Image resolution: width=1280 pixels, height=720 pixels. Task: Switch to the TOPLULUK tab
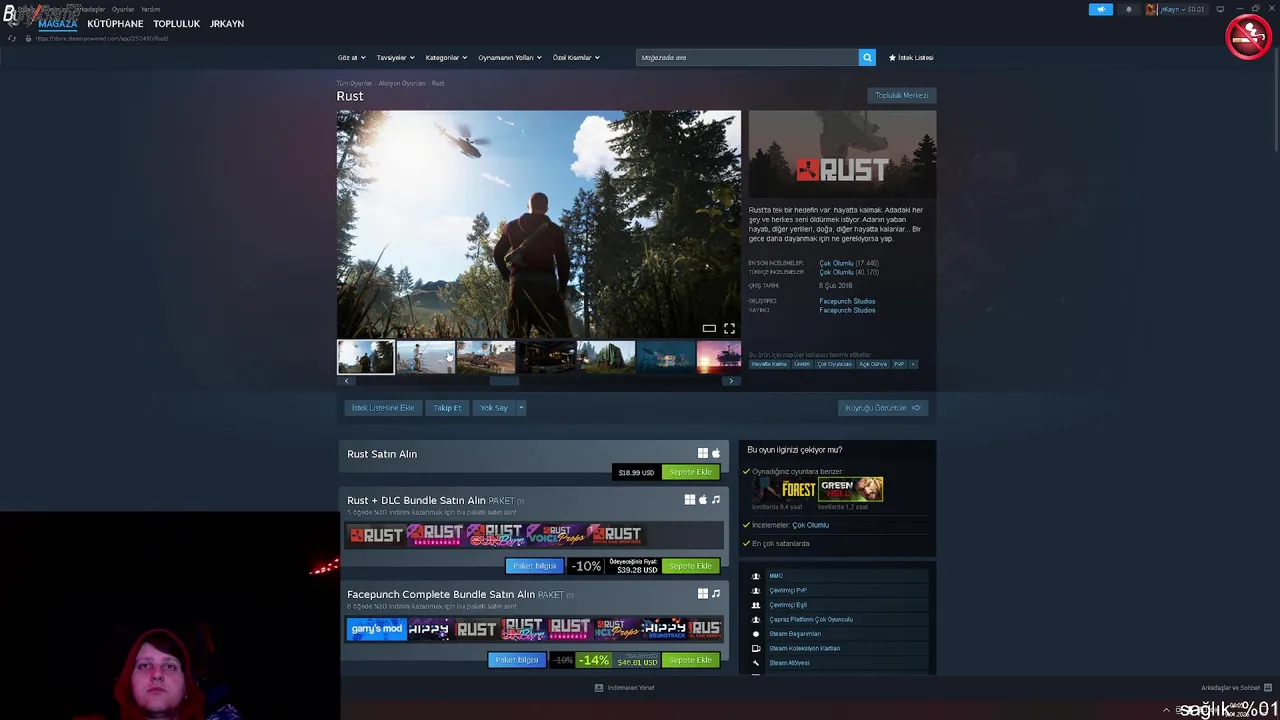[x=177, y=24]
